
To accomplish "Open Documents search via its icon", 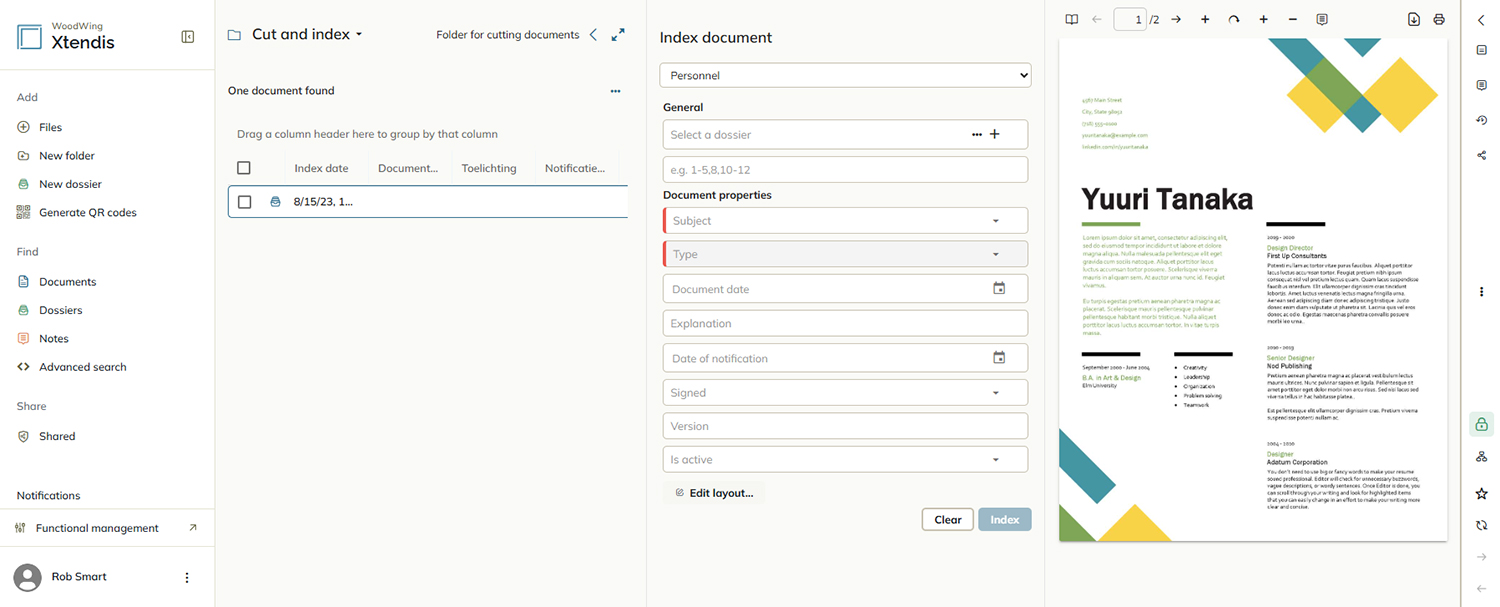I will click(24, 282).
